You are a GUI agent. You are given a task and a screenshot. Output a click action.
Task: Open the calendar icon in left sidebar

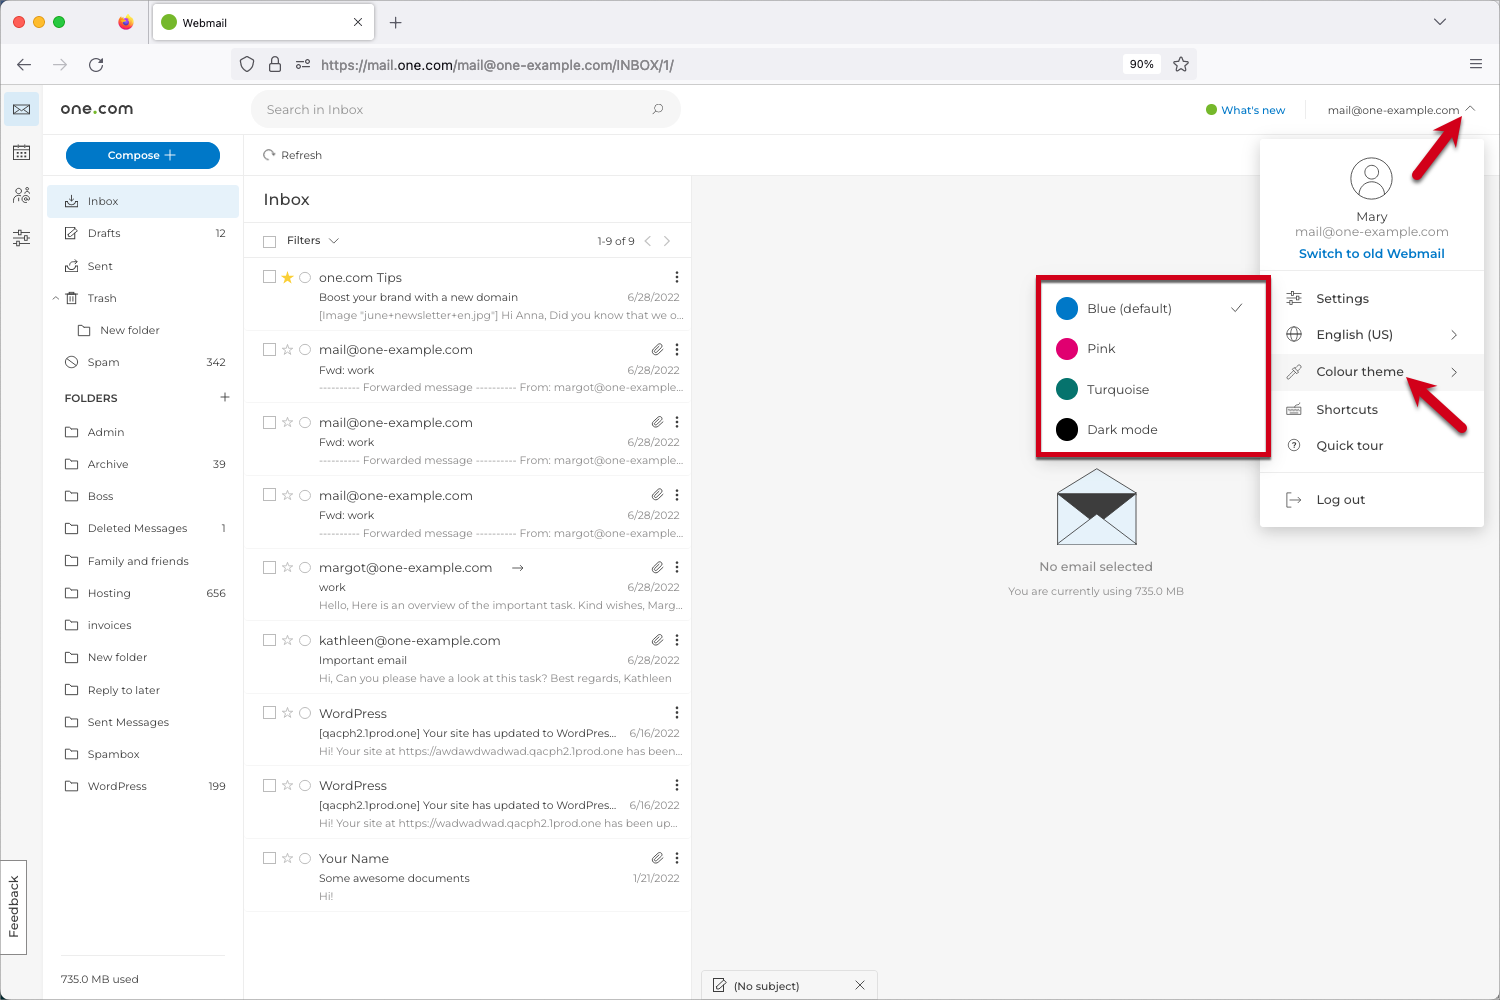[x=21, y=152]
